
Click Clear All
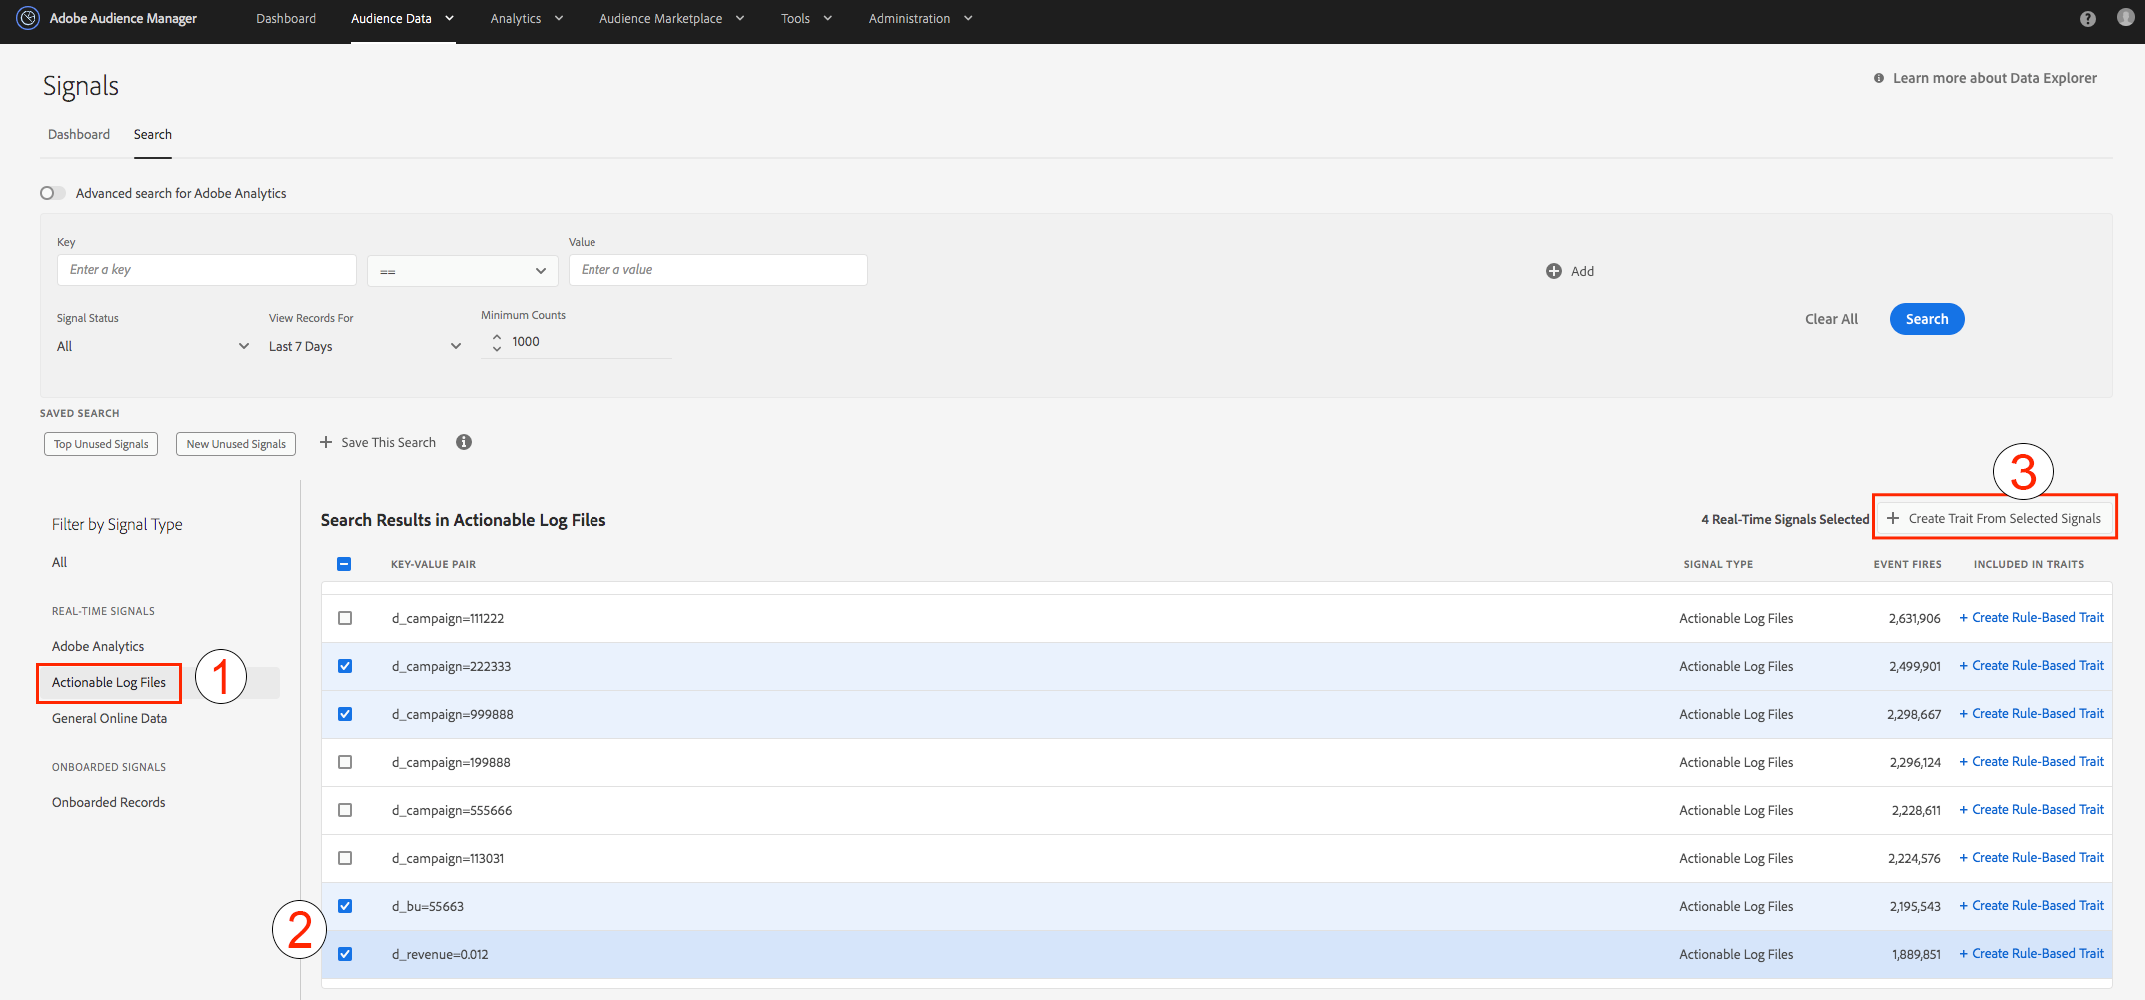[1832, 319]
